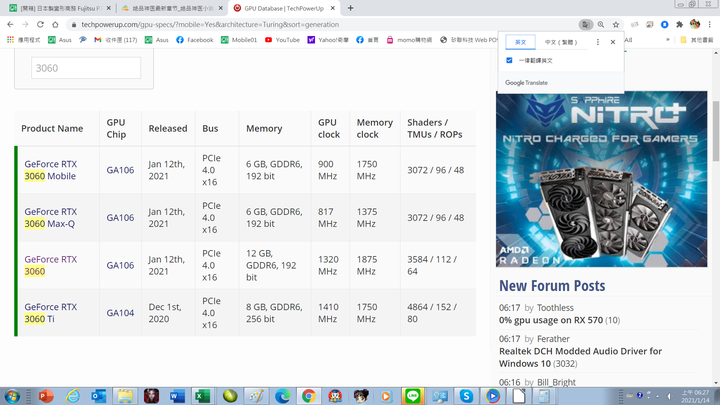Expand the hidden bookmarks overflow chevron
The height and width of the screenshot is (405, 720).
[x=667, y=40]
